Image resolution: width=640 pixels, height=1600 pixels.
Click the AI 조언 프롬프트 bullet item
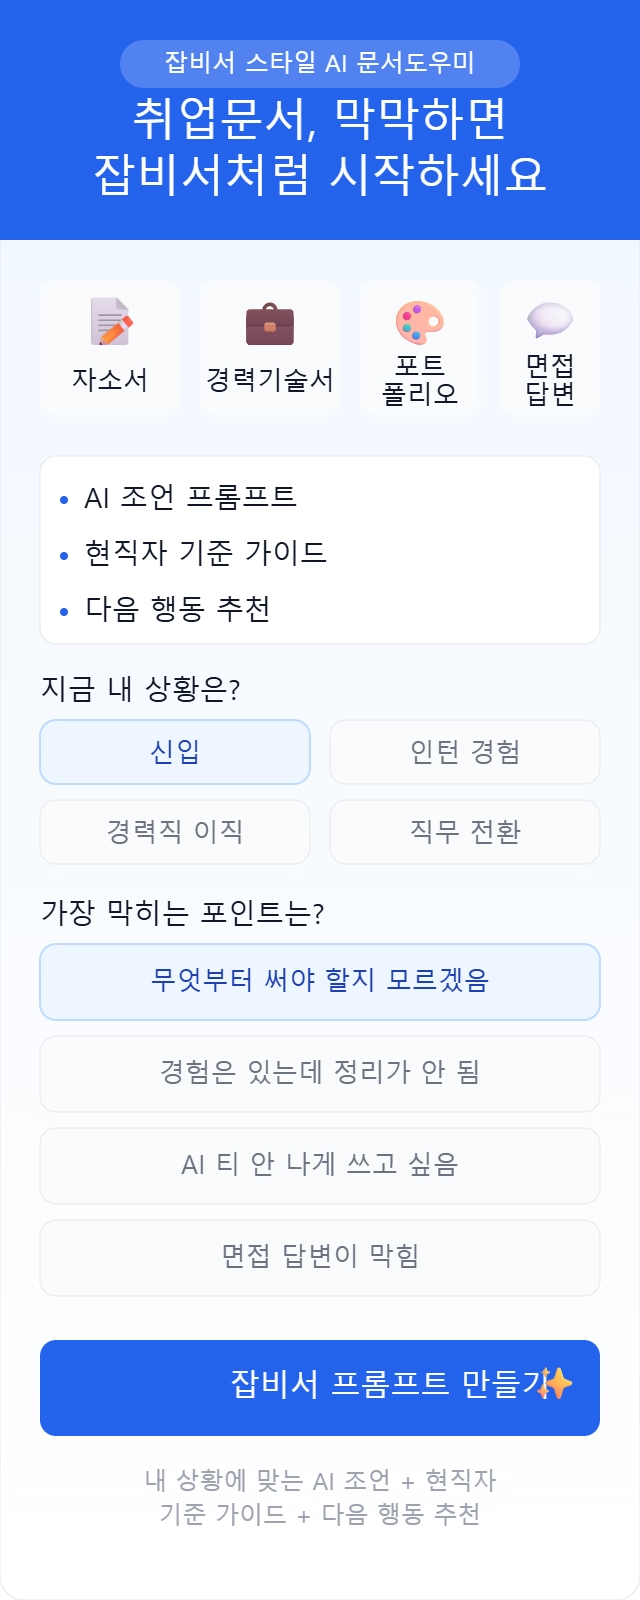190,497
